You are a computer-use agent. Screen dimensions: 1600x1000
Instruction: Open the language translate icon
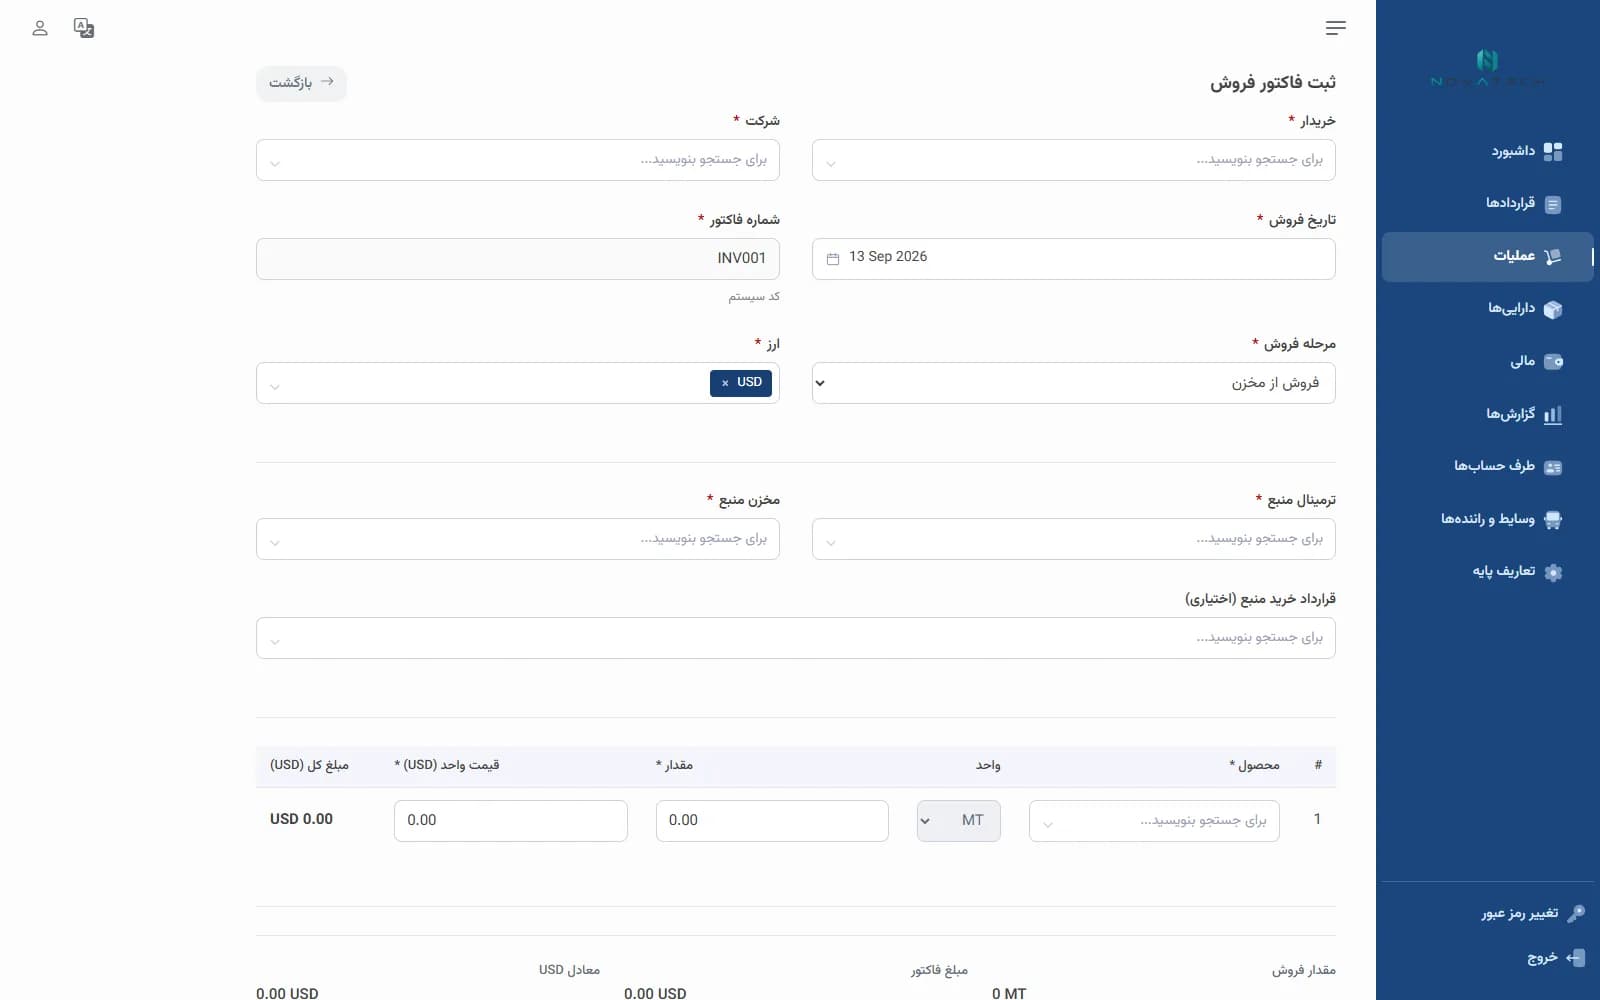click(84, 28)
